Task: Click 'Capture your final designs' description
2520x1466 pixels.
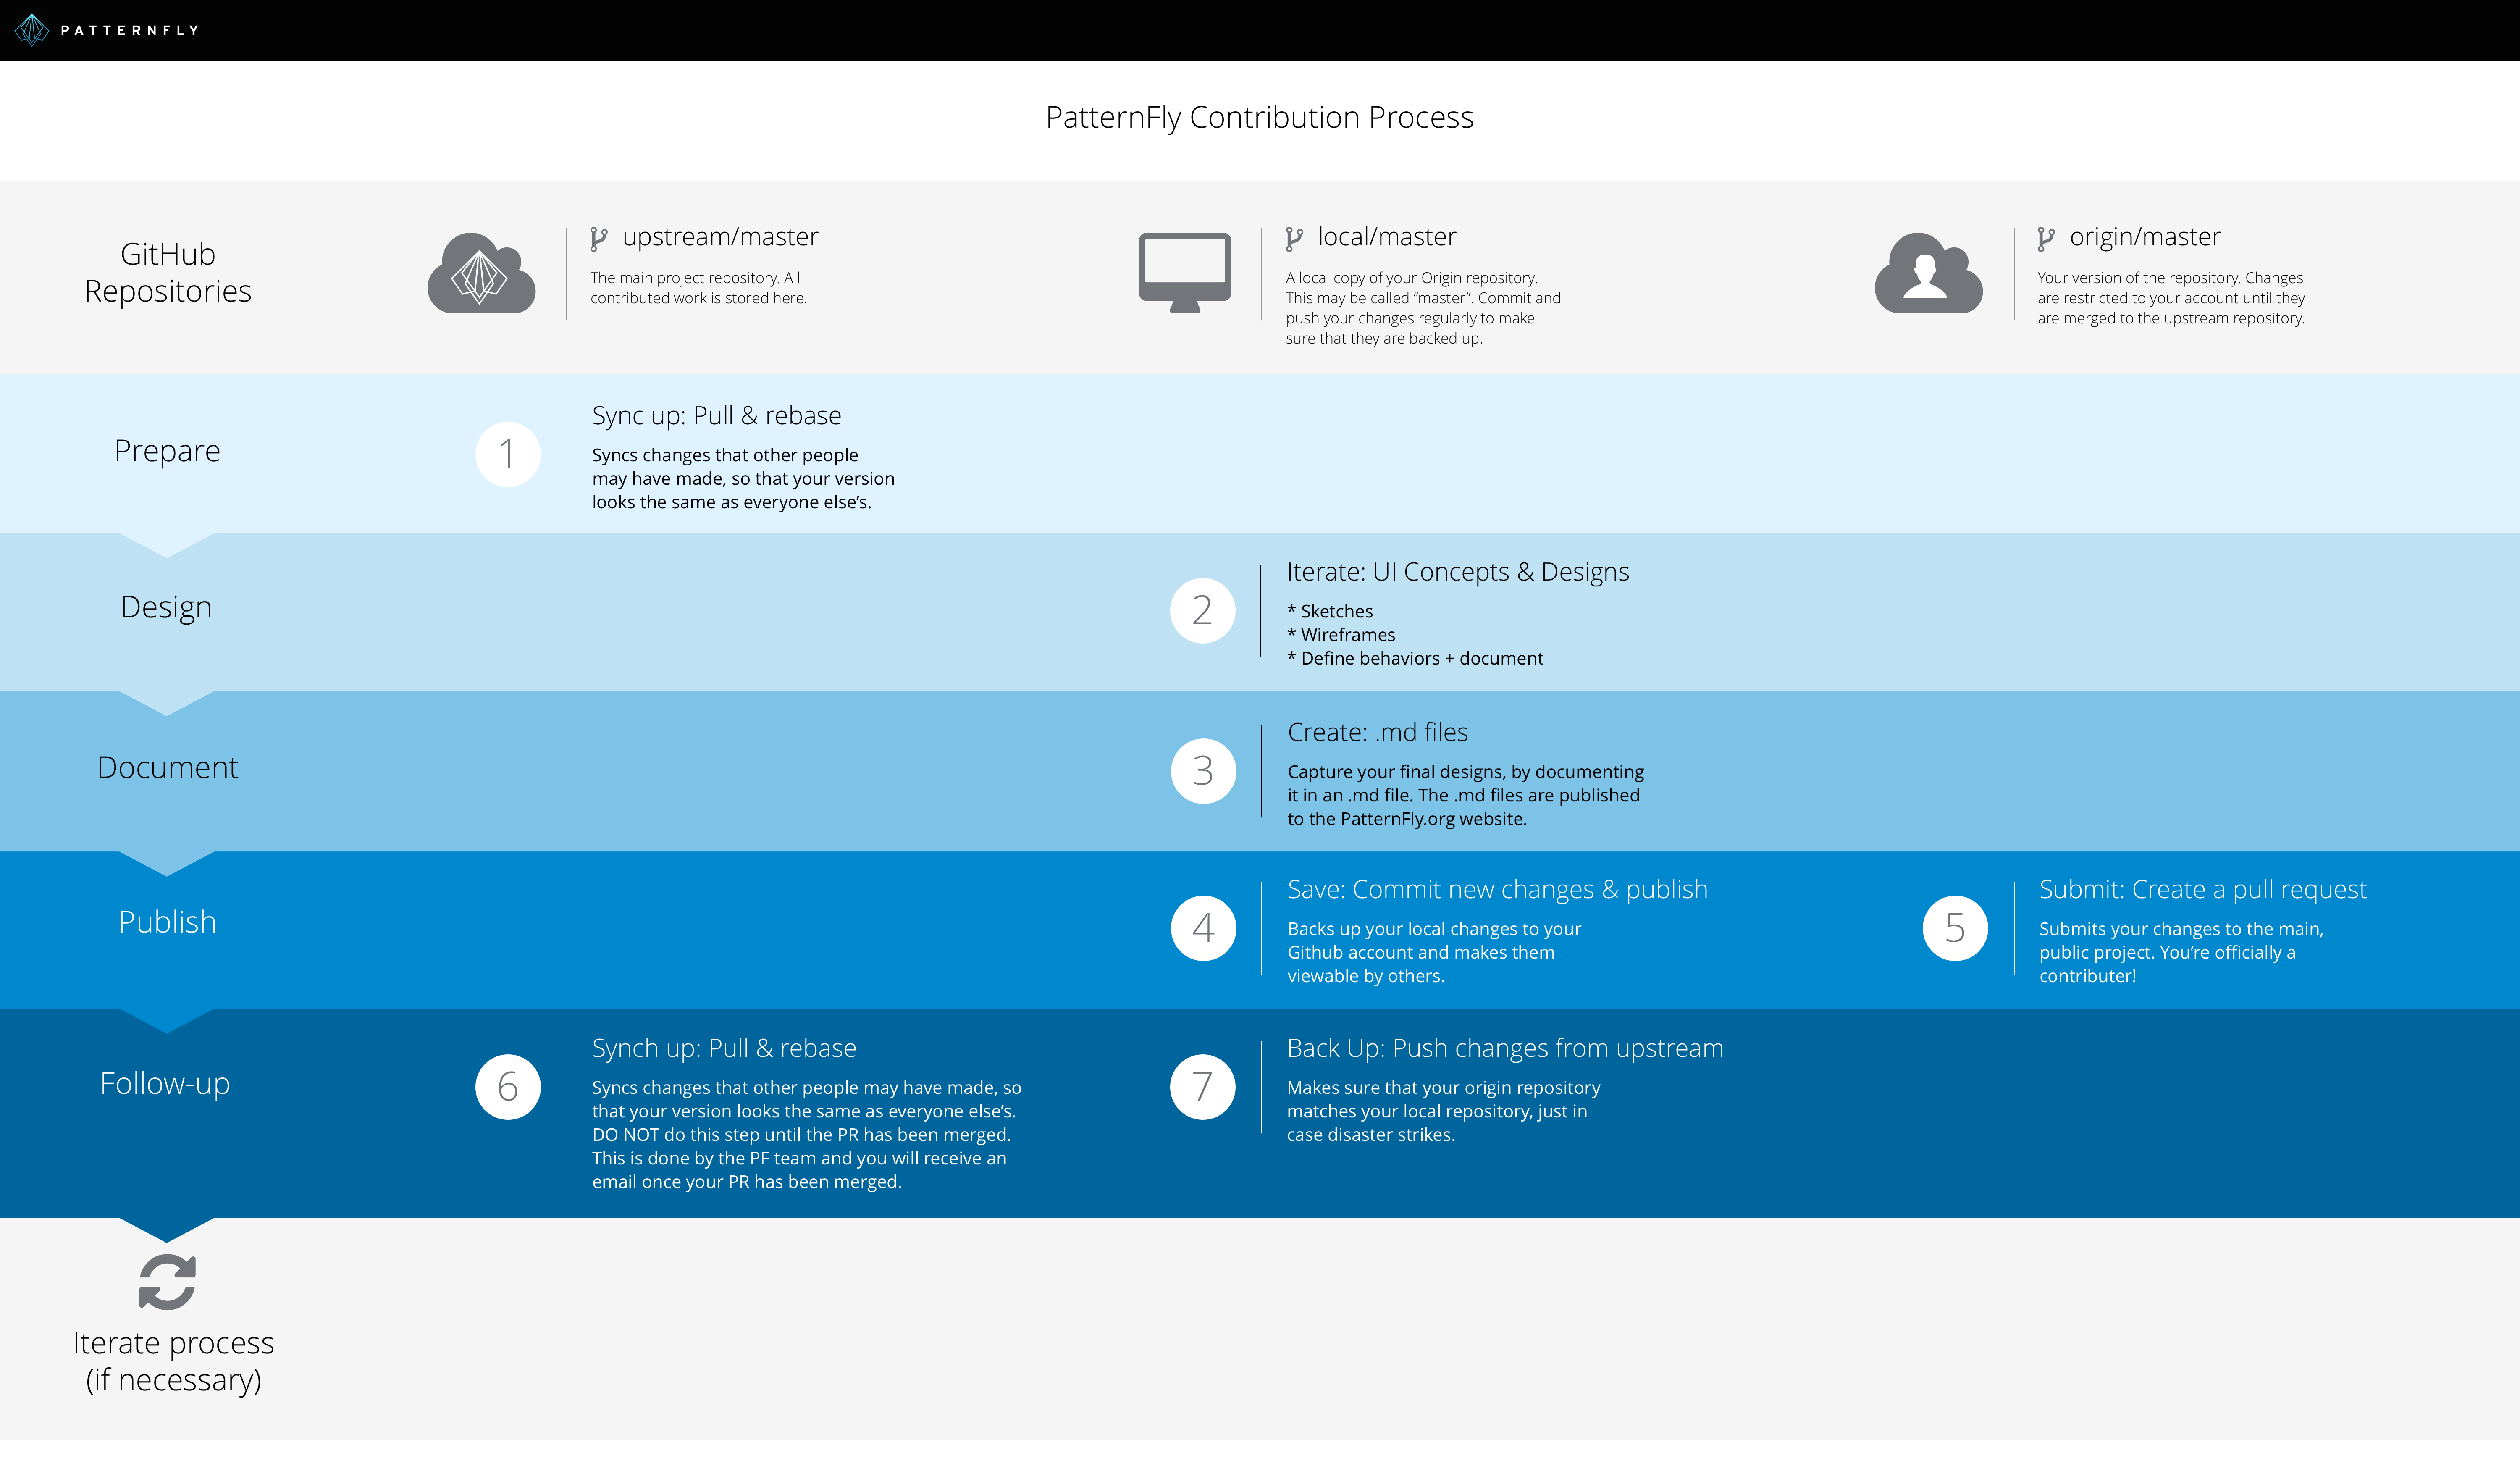Action: (x=1465, y=795)
